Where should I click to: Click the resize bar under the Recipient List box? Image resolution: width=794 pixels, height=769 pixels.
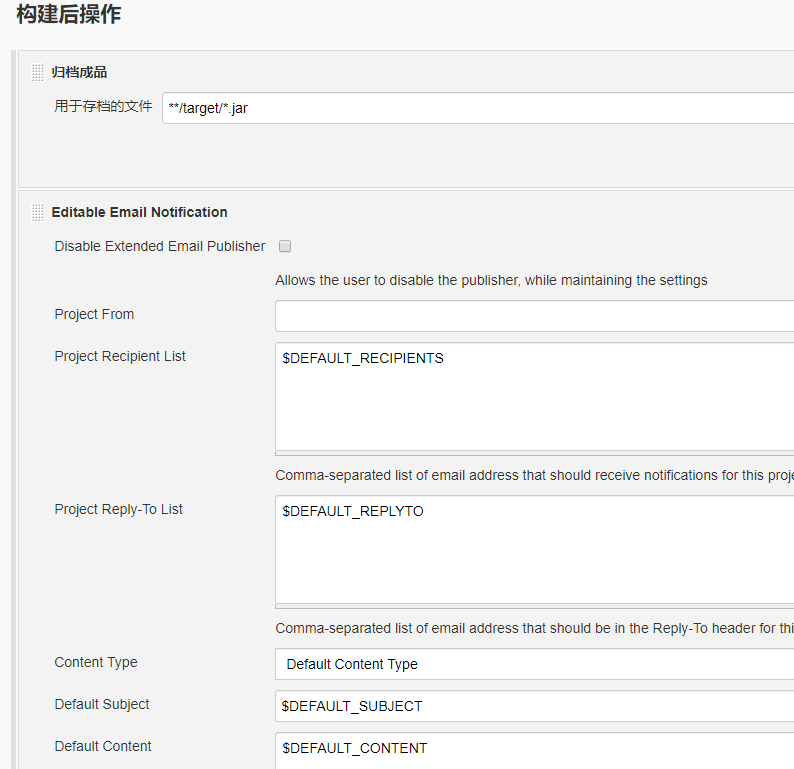click(535, 454)
